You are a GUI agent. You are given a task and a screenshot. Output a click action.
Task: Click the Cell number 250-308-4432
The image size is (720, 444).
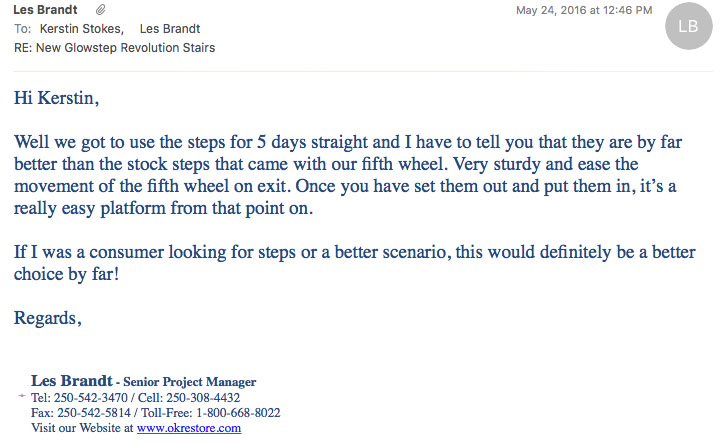coord(203,398)
